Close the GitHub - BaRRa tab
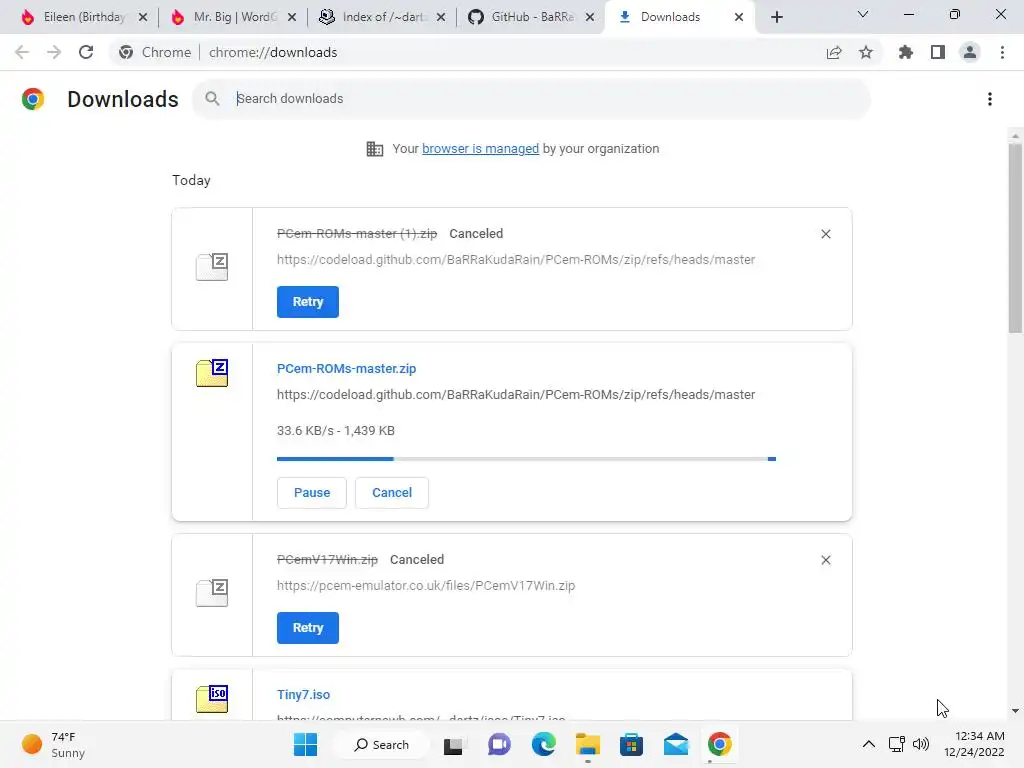Screen dimensions: 1024x768 (590, 17)
